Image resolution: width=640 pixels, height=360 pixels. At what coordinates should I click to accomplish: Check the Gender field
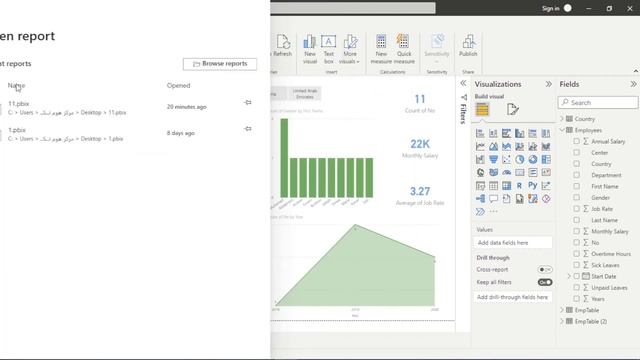(576, 197)
